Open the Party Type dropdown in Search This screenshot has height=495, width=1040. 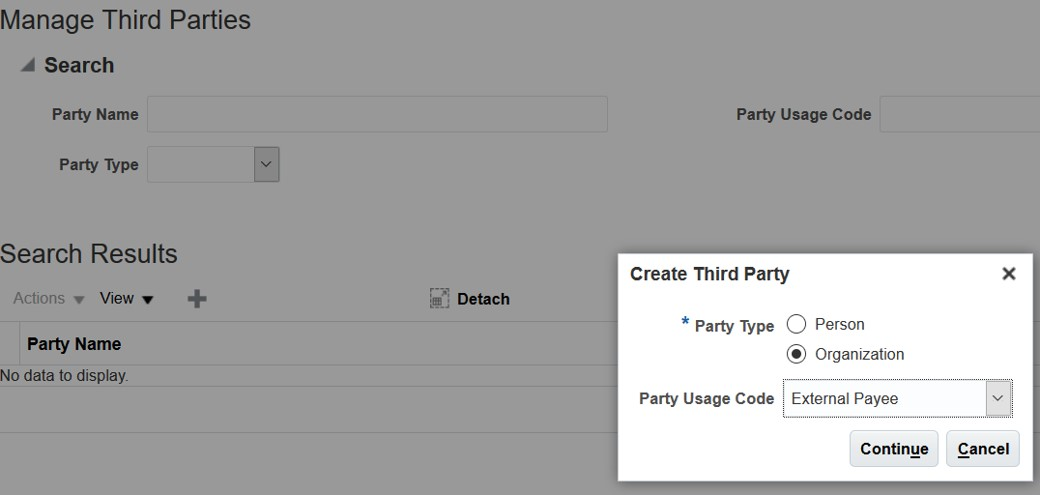pyautogui.click(x=266, y=165)
